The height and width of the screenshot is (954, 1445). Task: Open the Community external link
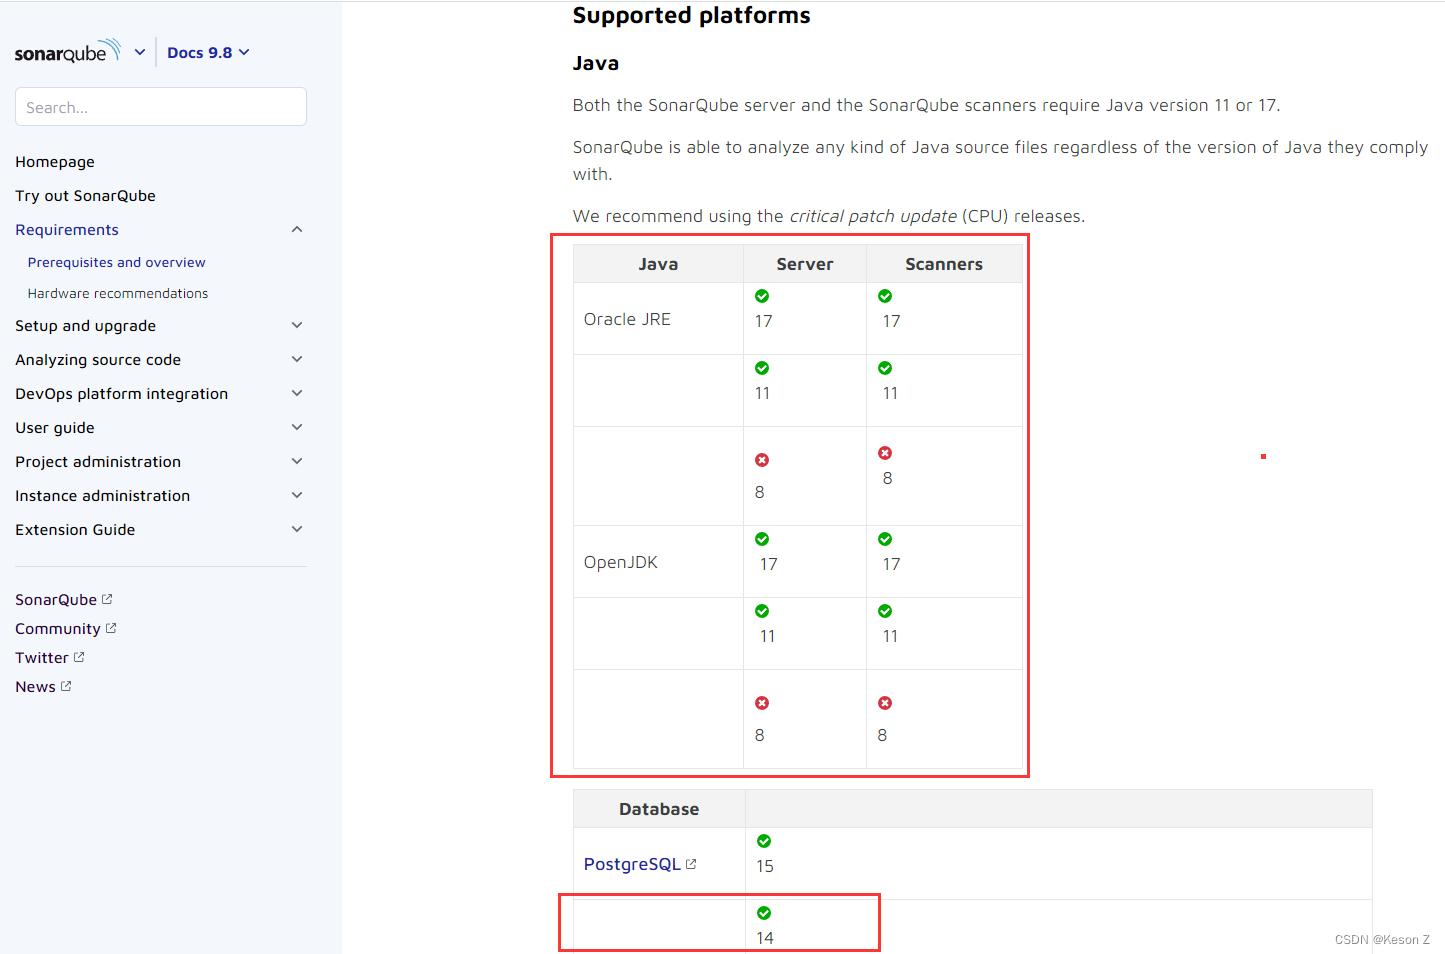pyautogui.click(x=58, y=629)
